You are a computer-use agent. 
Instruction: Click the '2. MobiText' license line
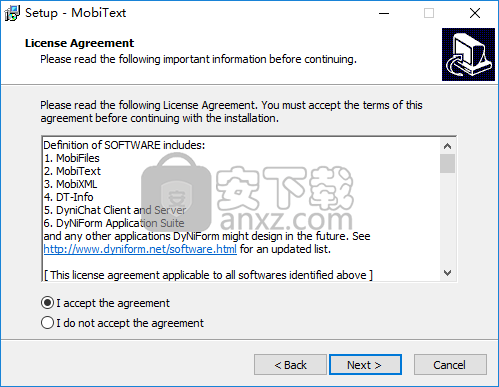tap(72, 171)
